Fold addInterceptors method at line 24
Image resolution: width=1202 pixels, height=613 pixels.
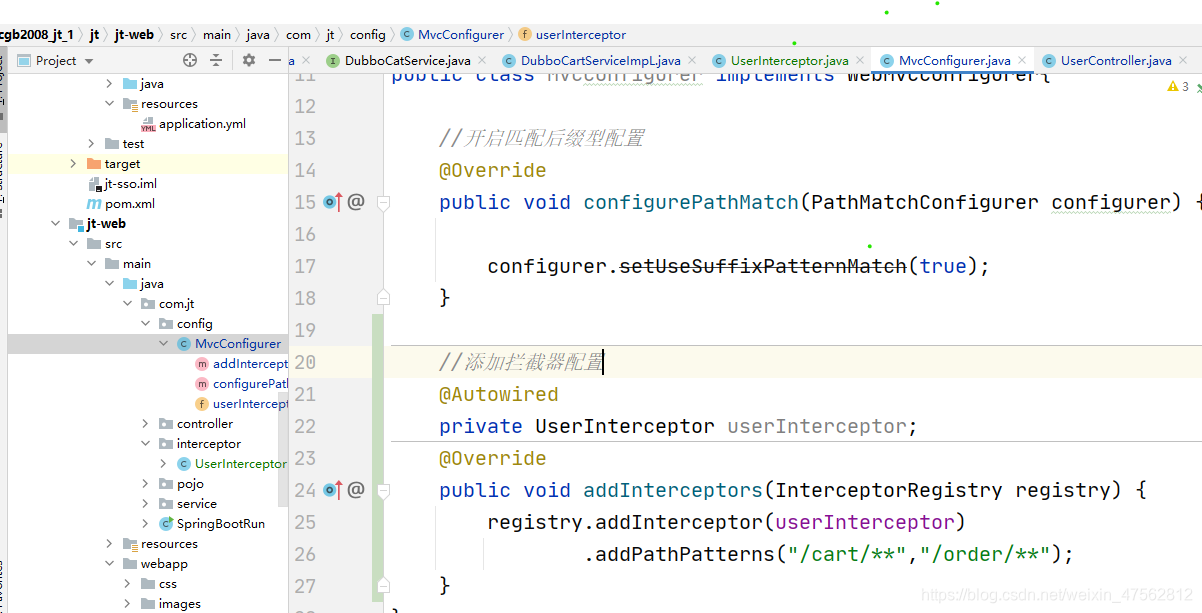coord(382,490)
